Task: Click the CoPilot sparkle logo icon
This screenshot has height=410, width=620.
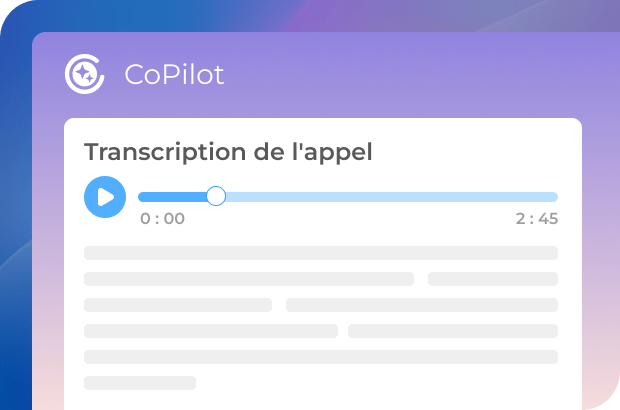Action: tap(85, 73)
